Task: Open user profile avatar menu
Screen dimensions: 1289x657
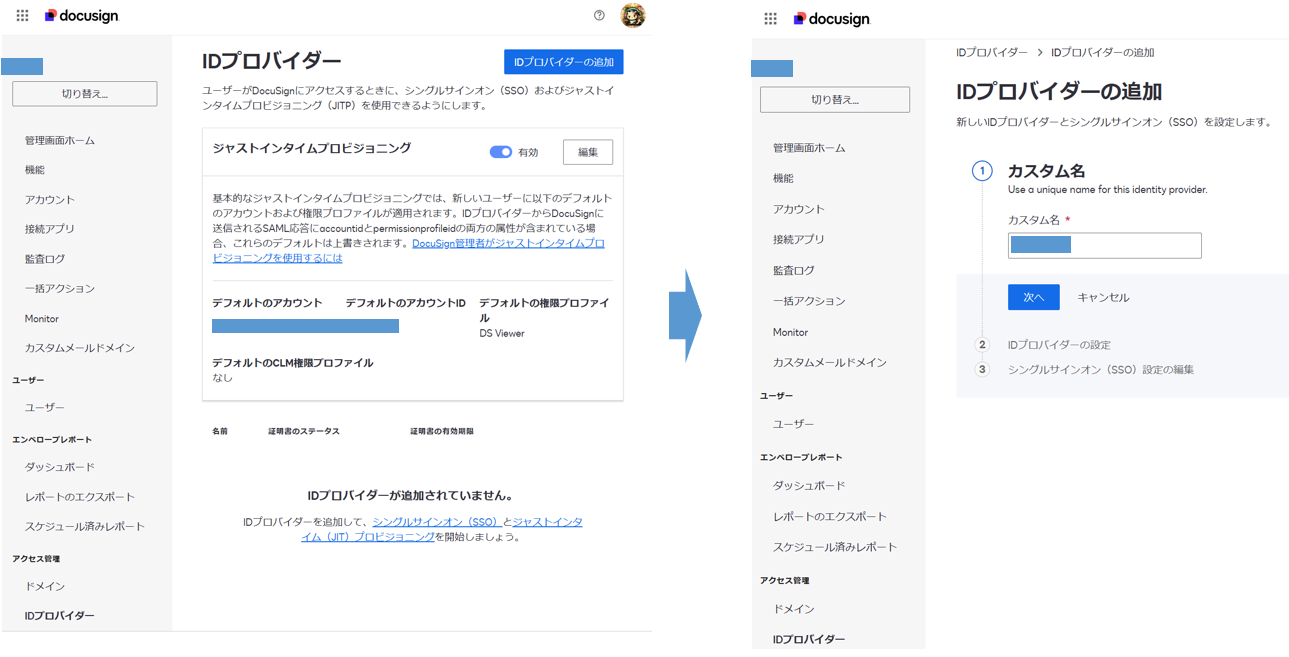Action: point(633,15)
